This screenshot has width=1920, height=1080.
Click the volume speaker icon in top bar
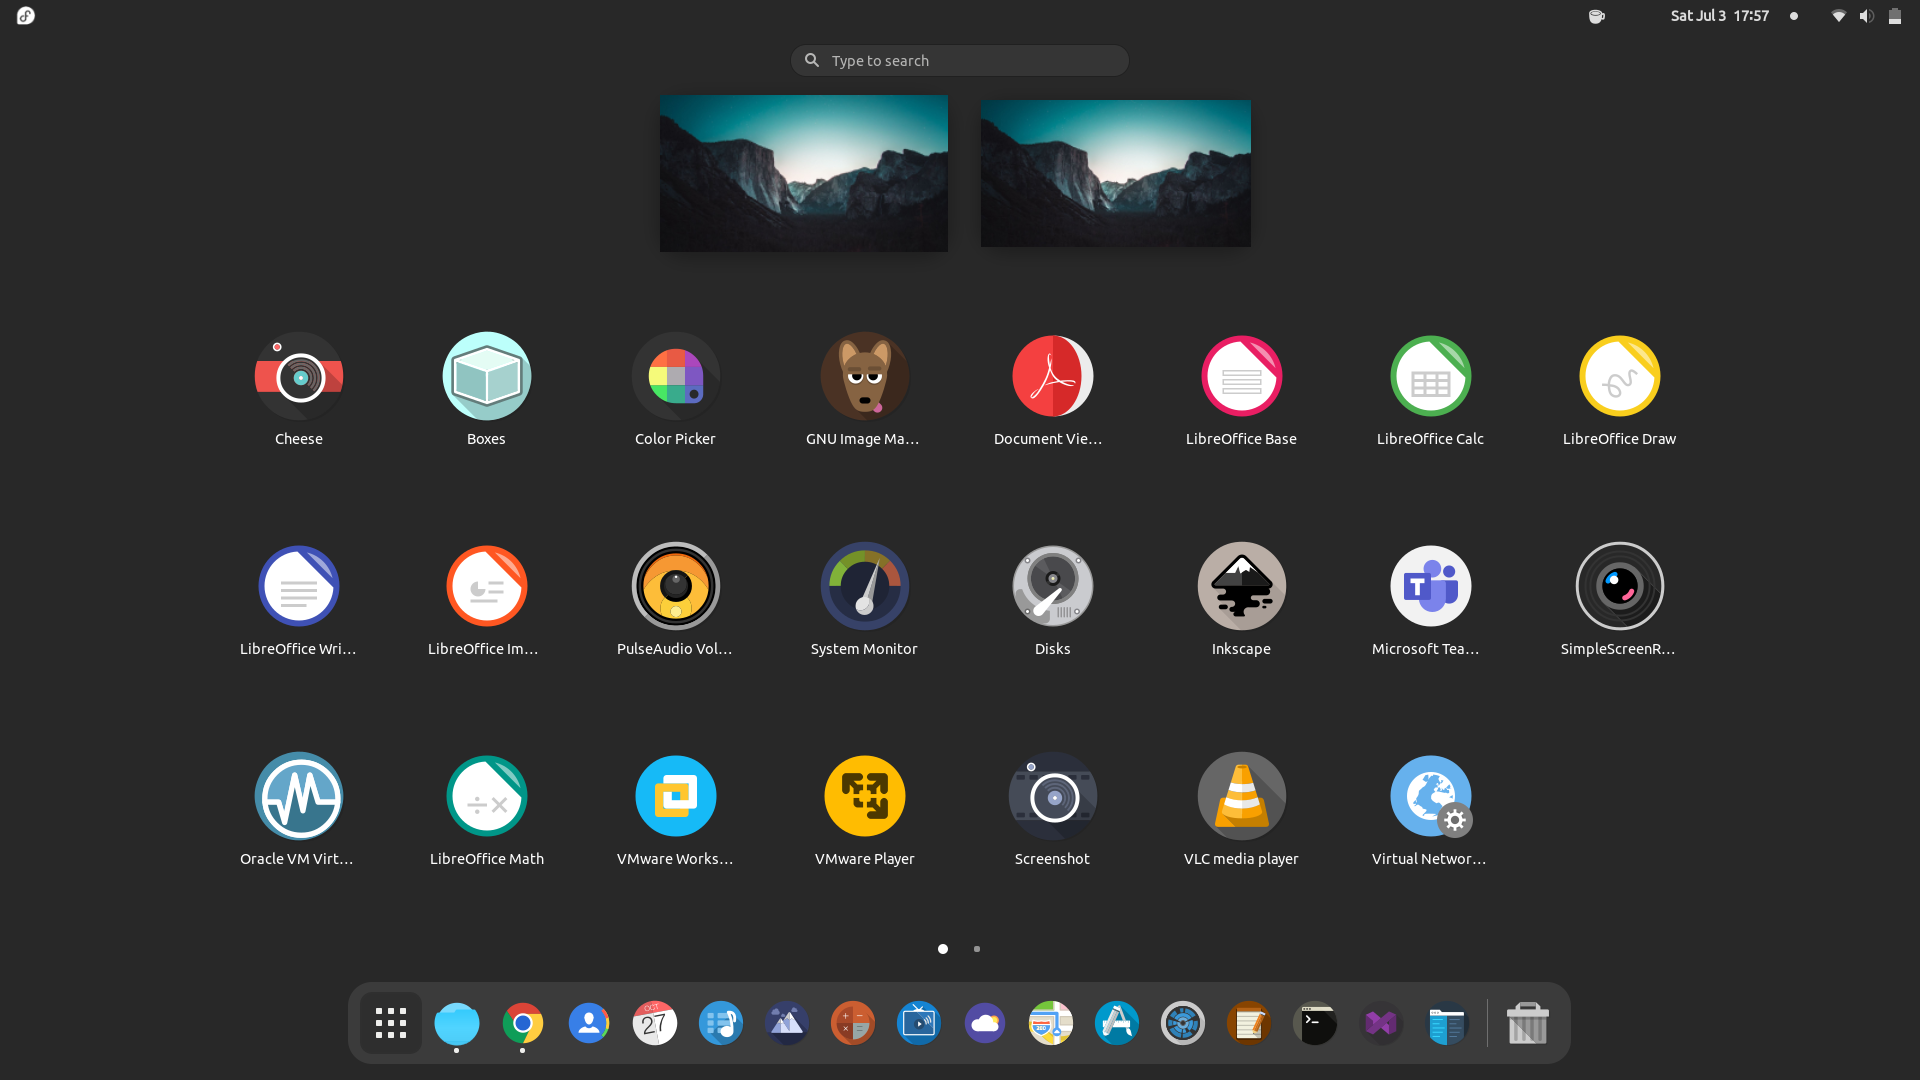tap(1866, 16)
